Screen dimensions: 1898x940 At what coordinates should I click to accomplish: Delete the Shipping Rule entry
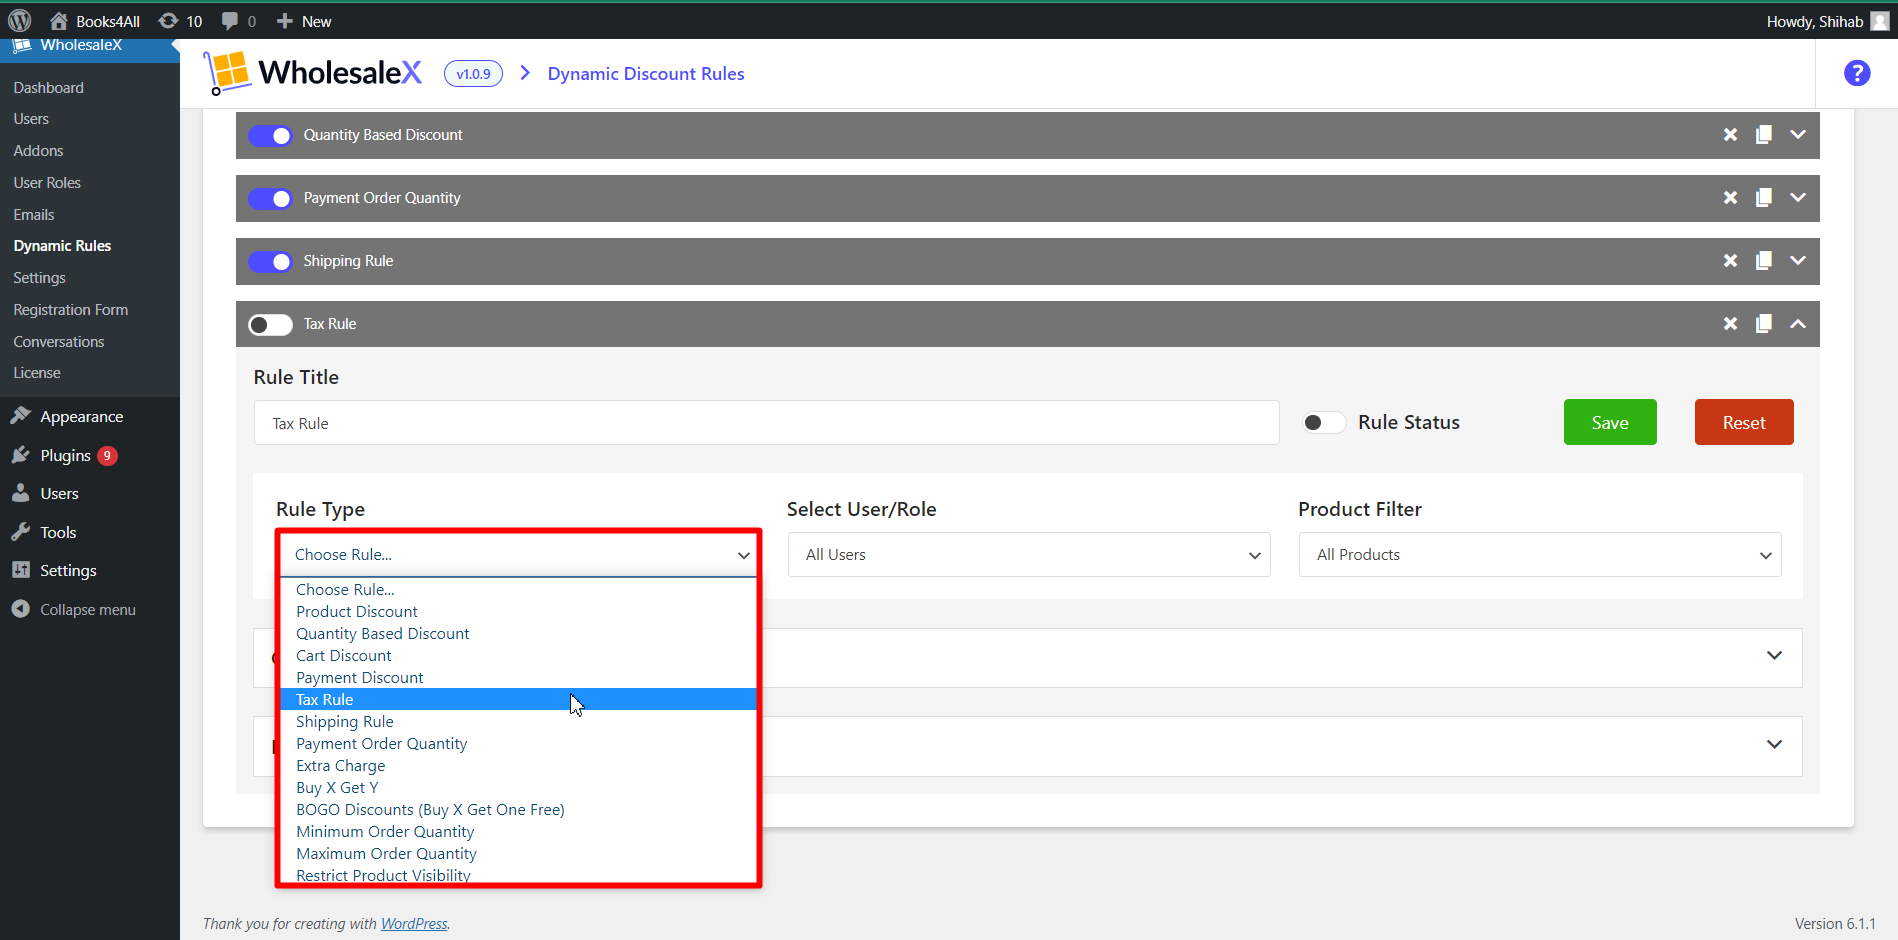point(1730,261)
